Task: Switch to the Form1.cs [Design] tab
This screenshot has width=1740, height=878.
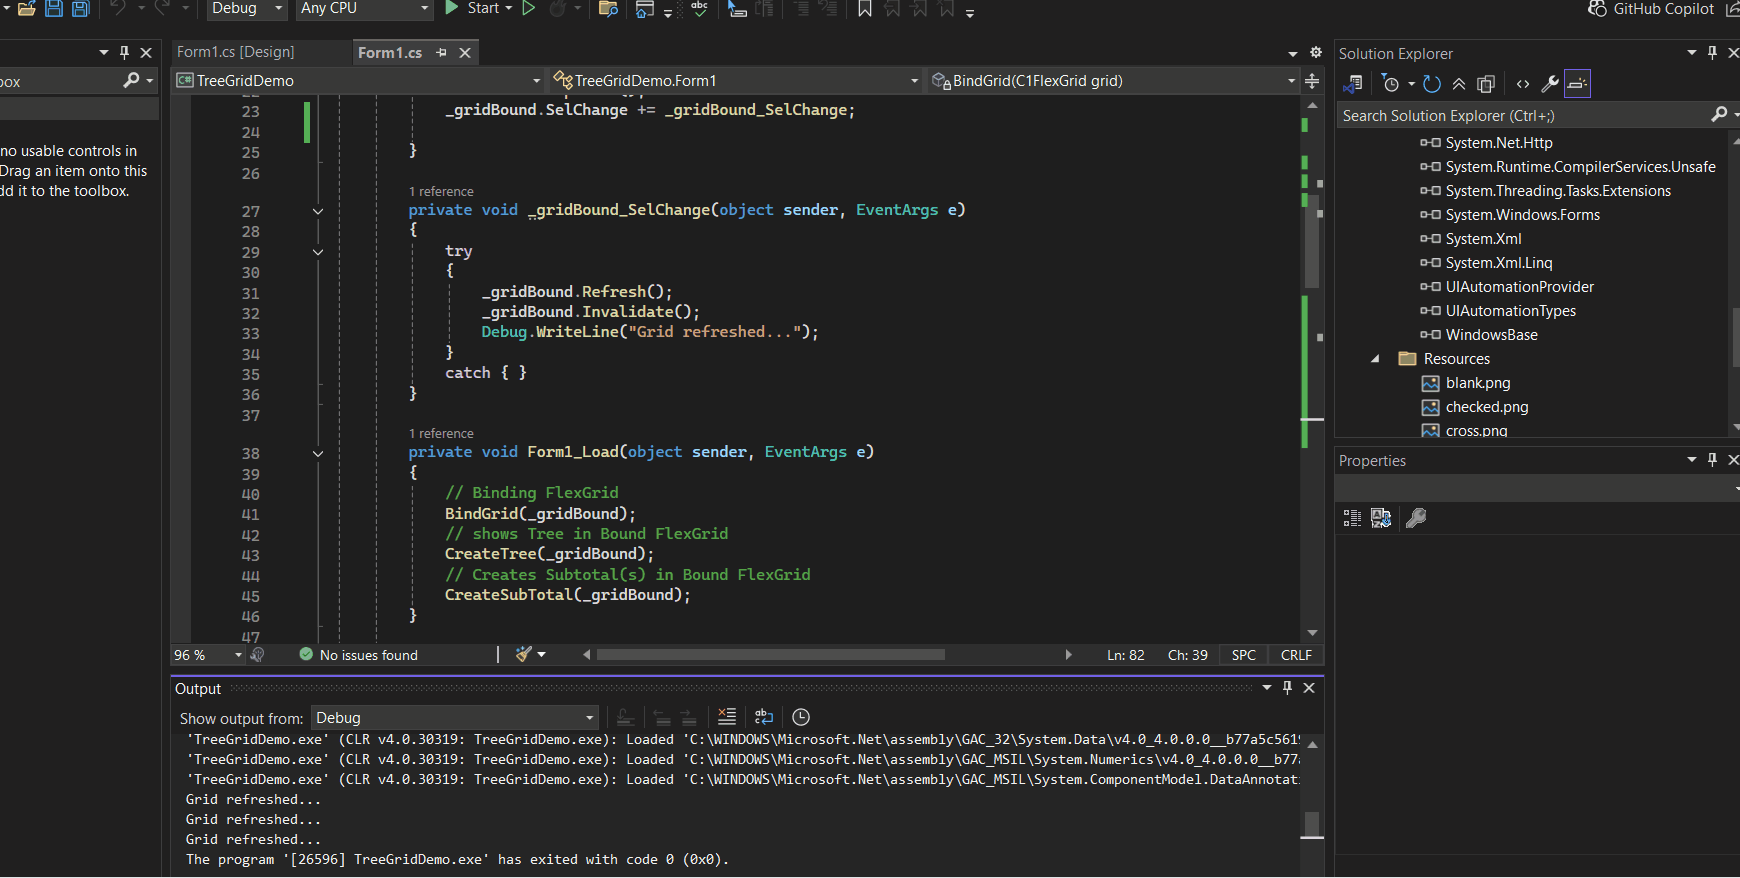Action: [x=236, y=52]
